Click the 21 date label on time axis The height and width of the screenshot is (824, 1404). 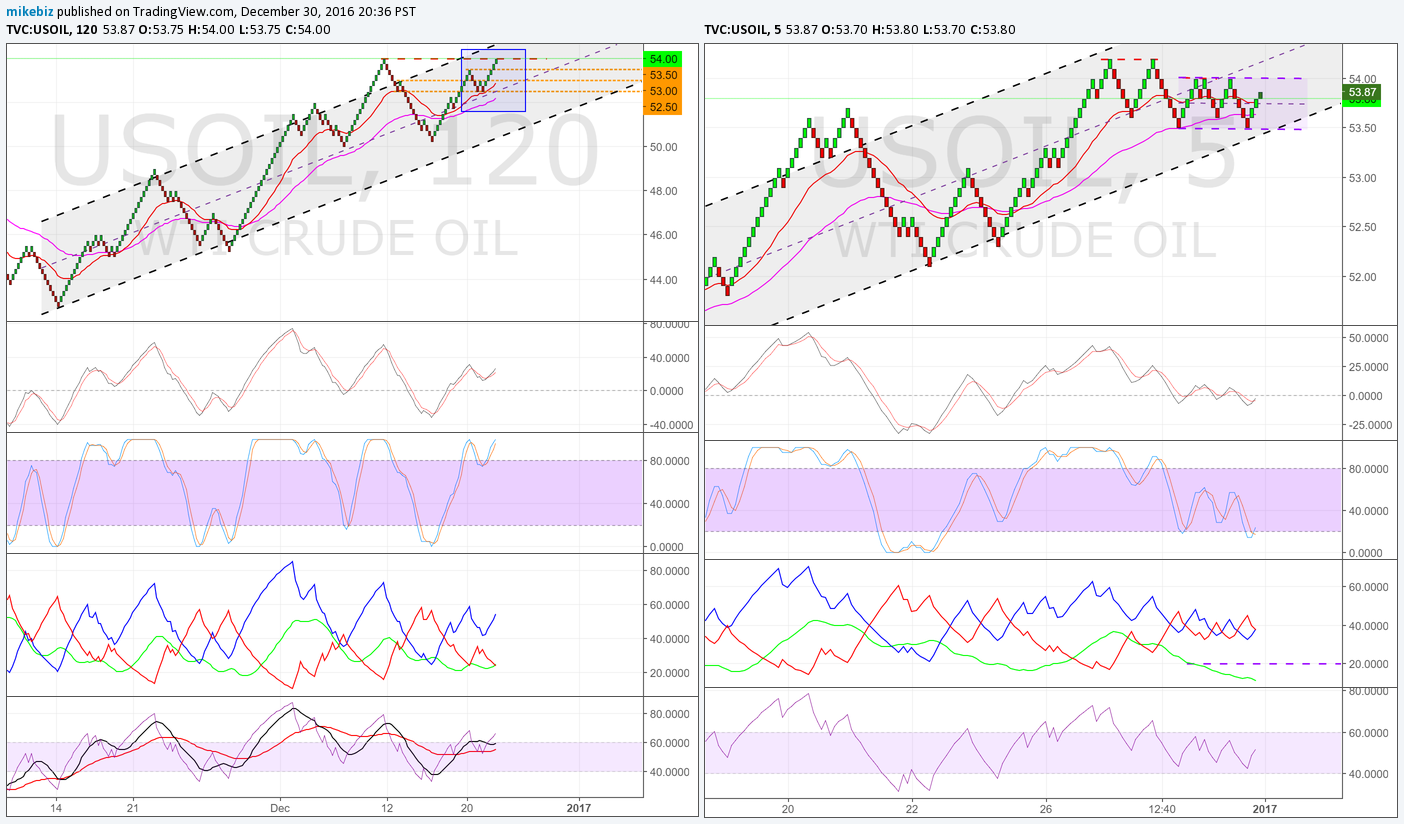click(x=132, y=806)
